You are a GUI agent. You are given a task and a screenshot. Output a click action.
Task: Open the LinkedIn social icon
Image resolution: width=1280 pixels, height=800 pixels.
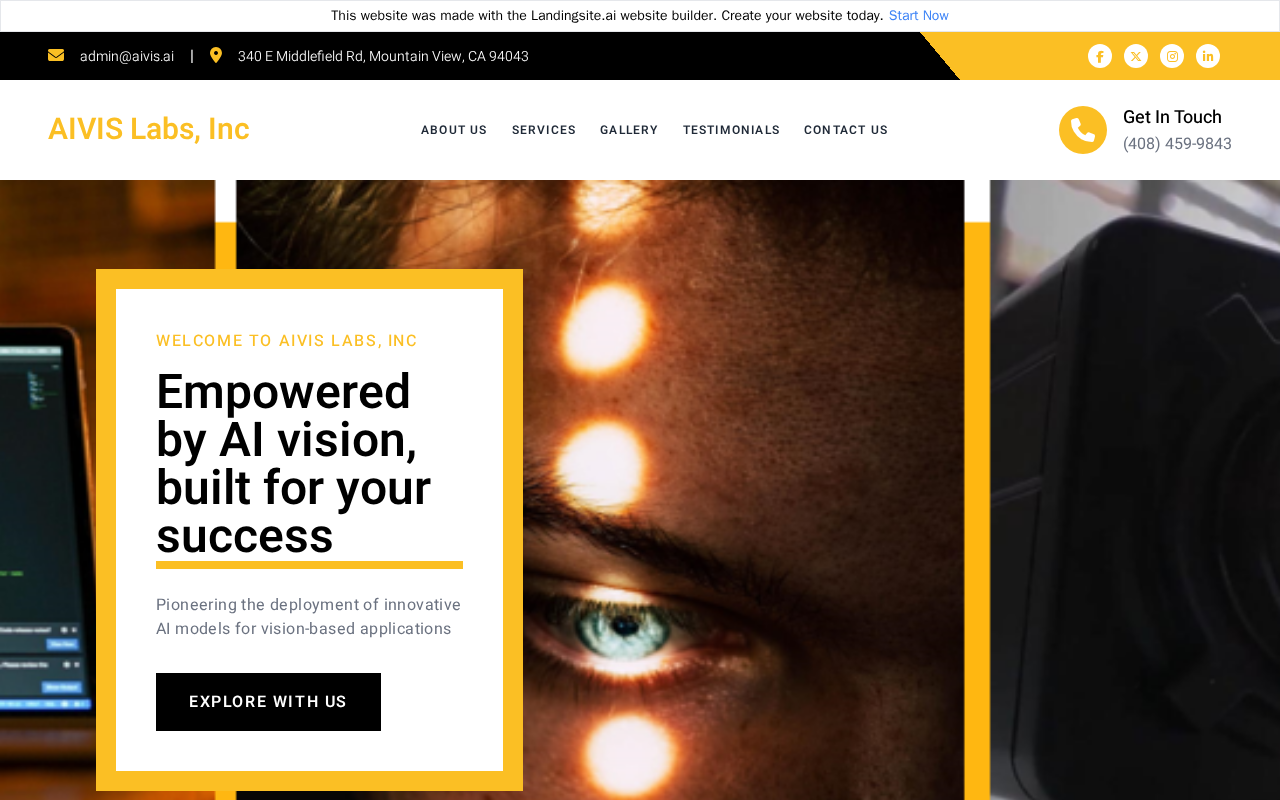[1208, 56]
